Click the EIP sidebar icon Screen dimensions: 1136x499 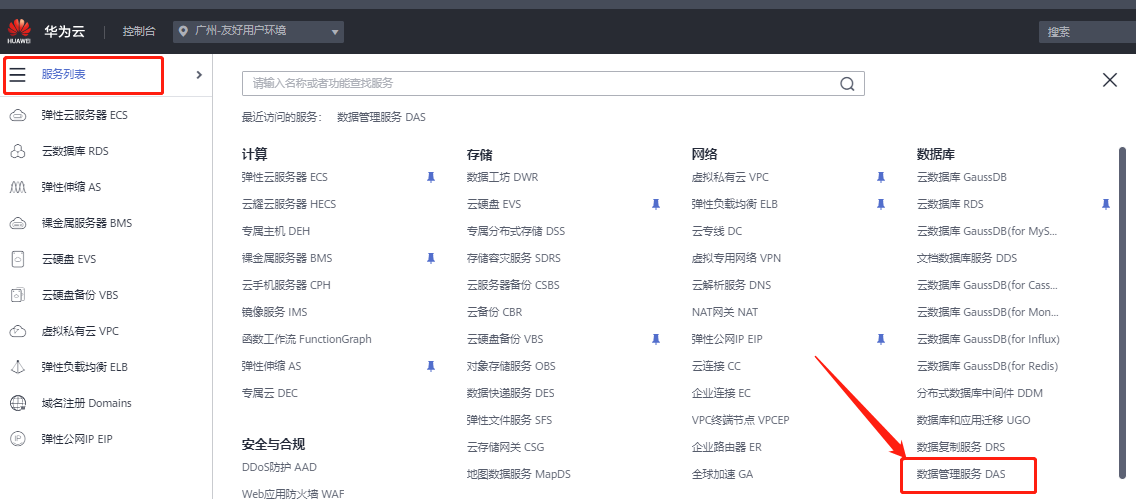(18, 439)
